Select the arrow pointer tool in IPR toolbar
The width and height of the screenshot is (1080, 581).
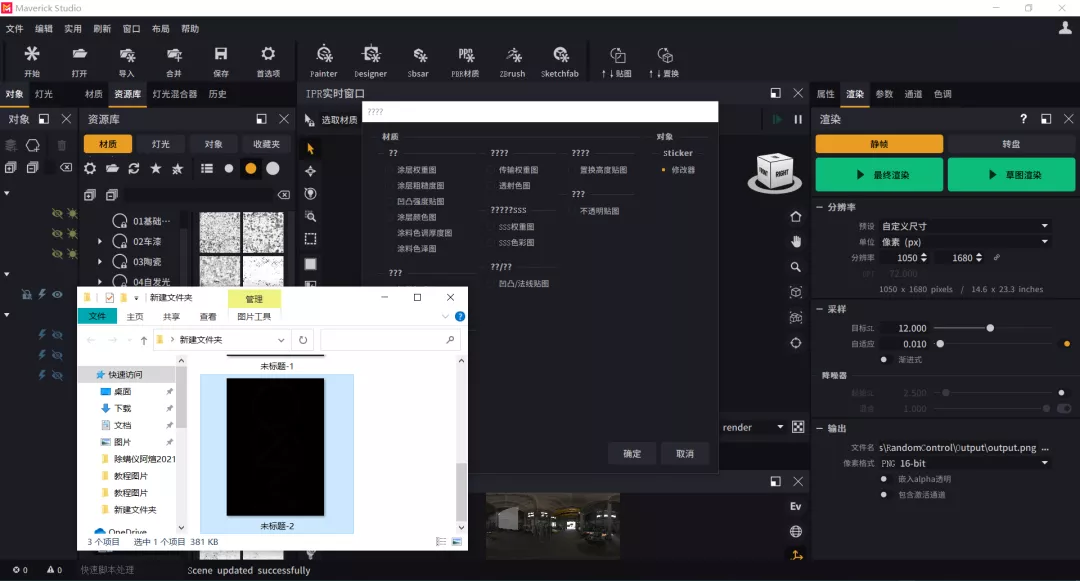[311, 149]
